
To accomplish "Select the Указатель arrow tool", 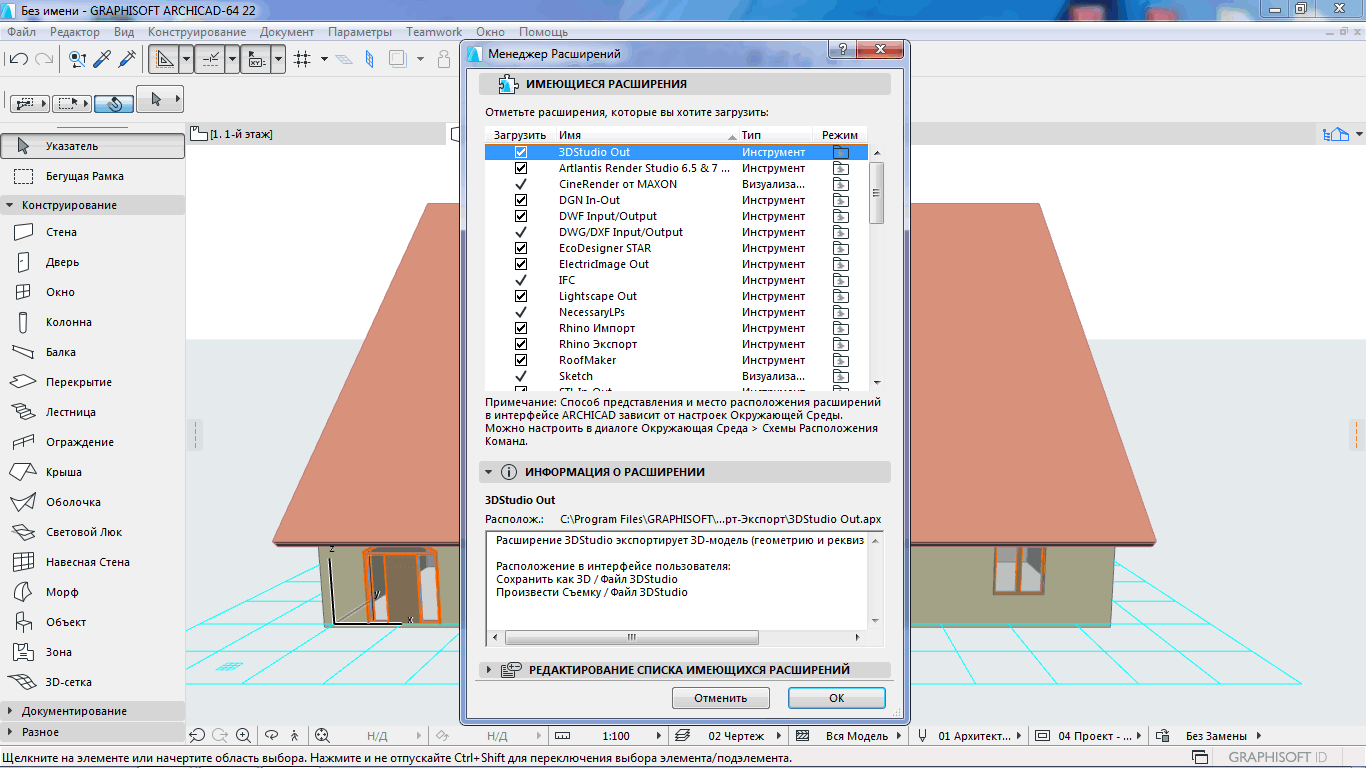I will point(92,146).
